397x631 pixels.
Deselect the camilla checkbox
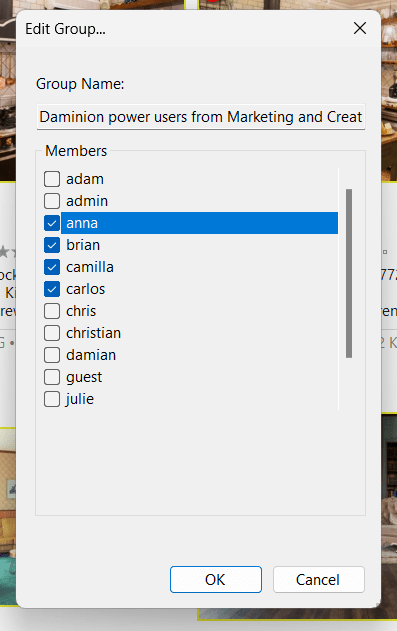[x=52, y=267]
